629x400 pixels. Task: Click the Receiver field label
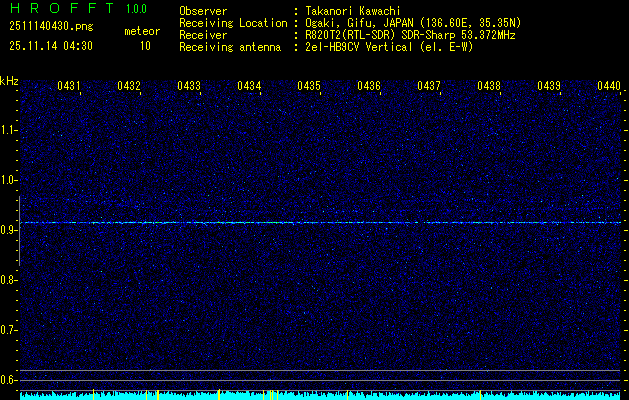point(203,35)
